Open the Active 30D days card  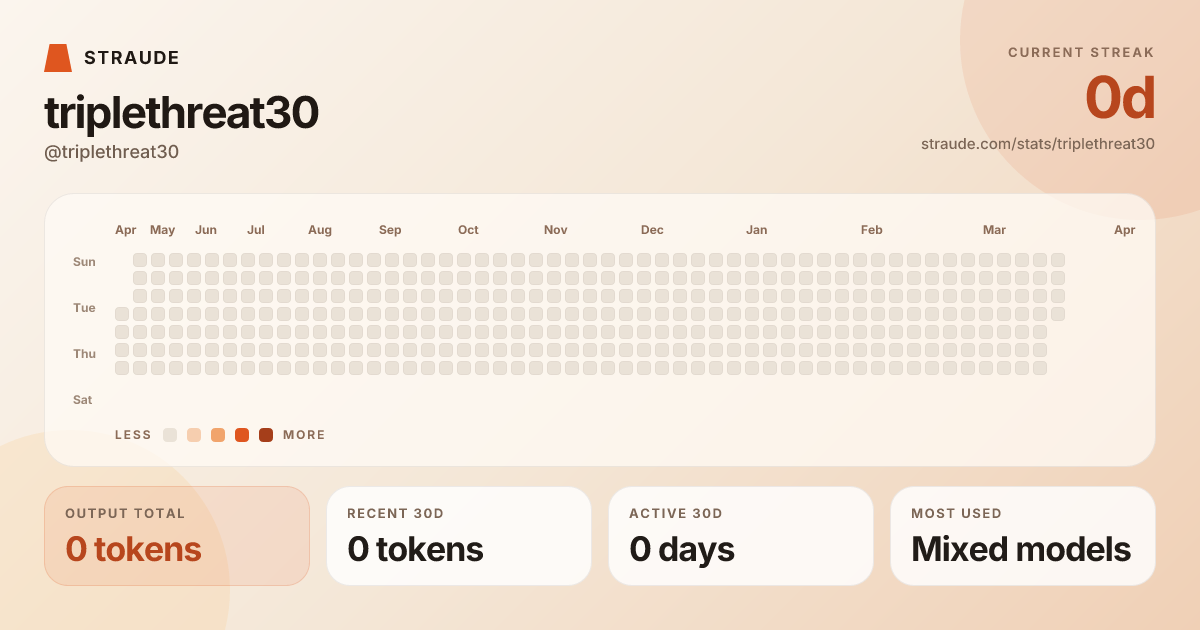pyautogui.click(x=741, y=536)
